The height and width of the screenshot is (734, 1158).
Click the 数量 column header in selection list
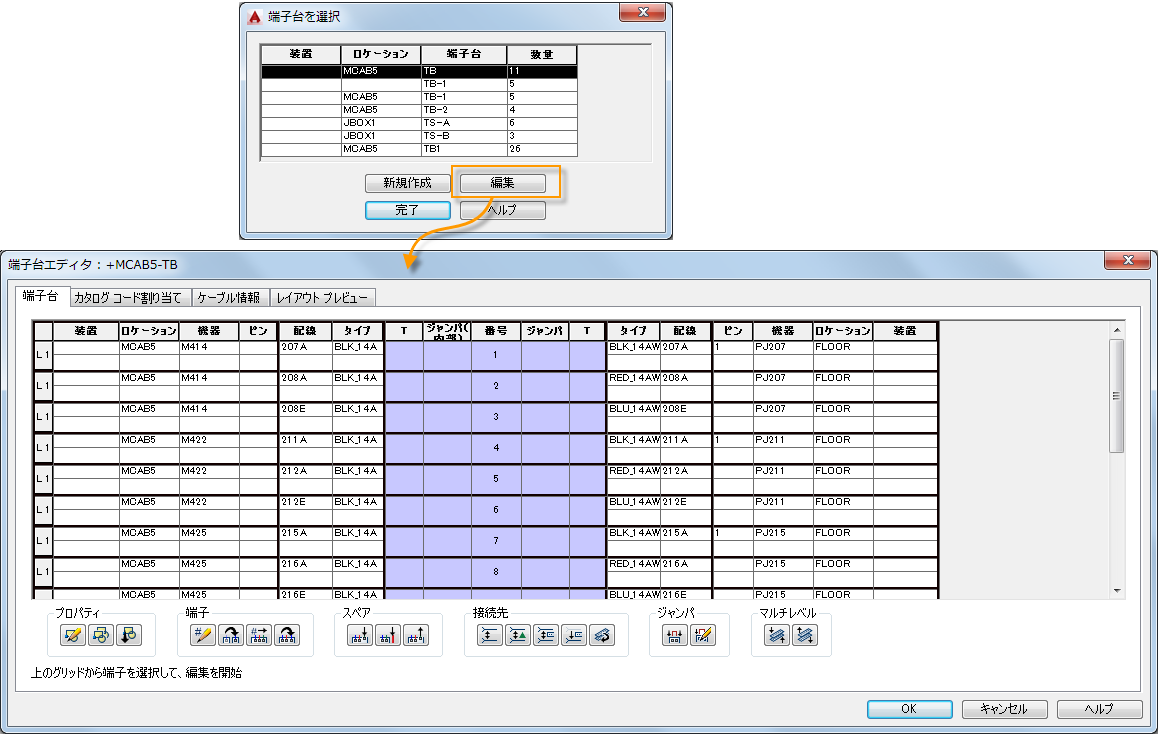pyautogui.click(x=542, y=55)
